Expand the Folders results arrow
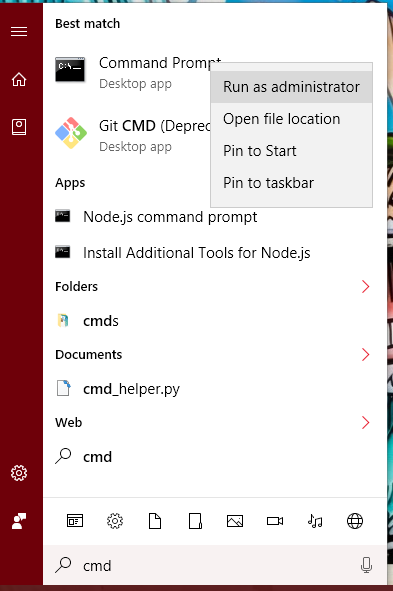 (365, 286)
